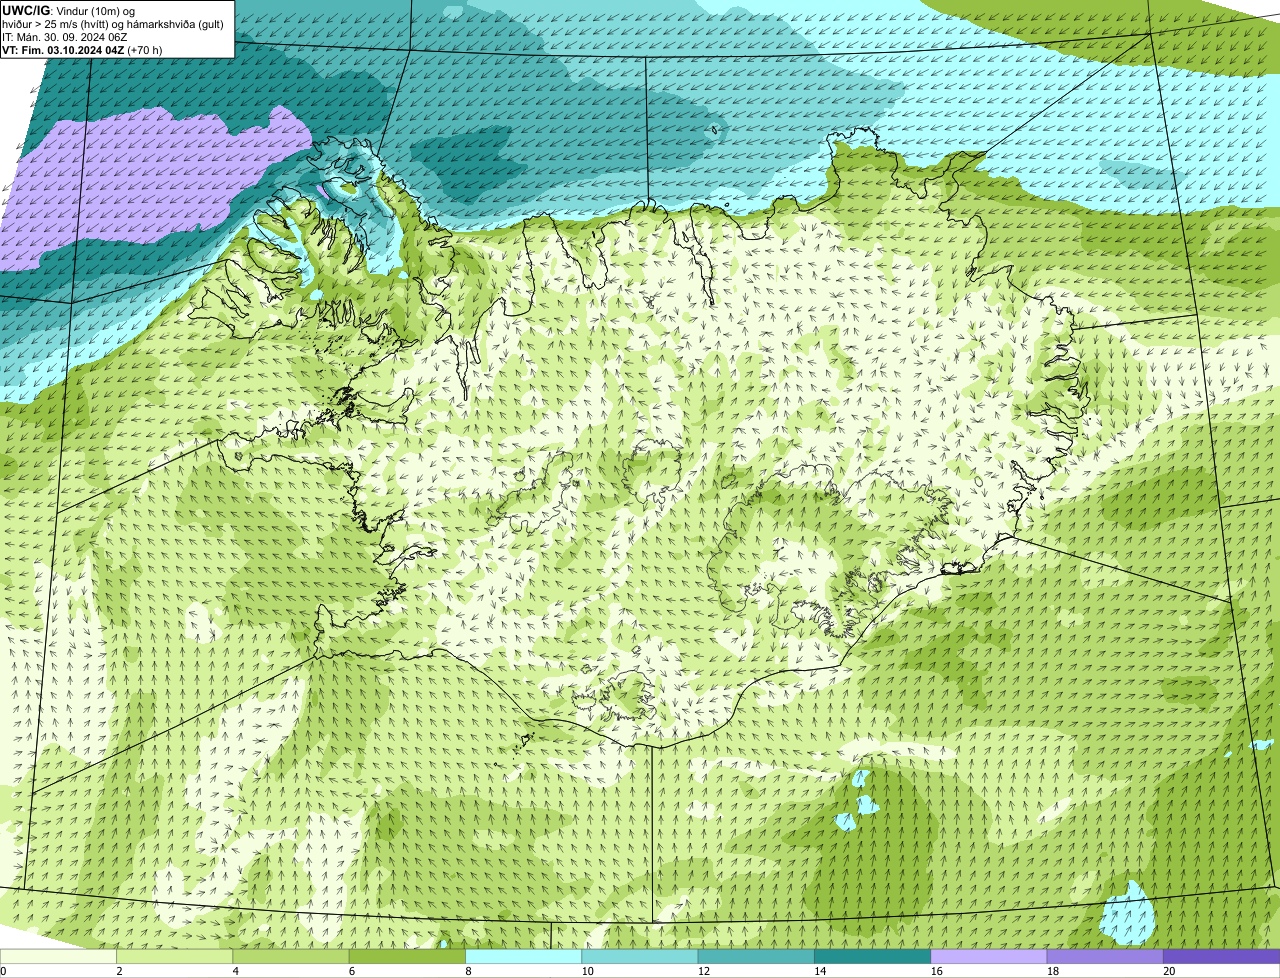
Task: Click the 10–12 turquoise legend swatch
Action: tap(640, 956)
